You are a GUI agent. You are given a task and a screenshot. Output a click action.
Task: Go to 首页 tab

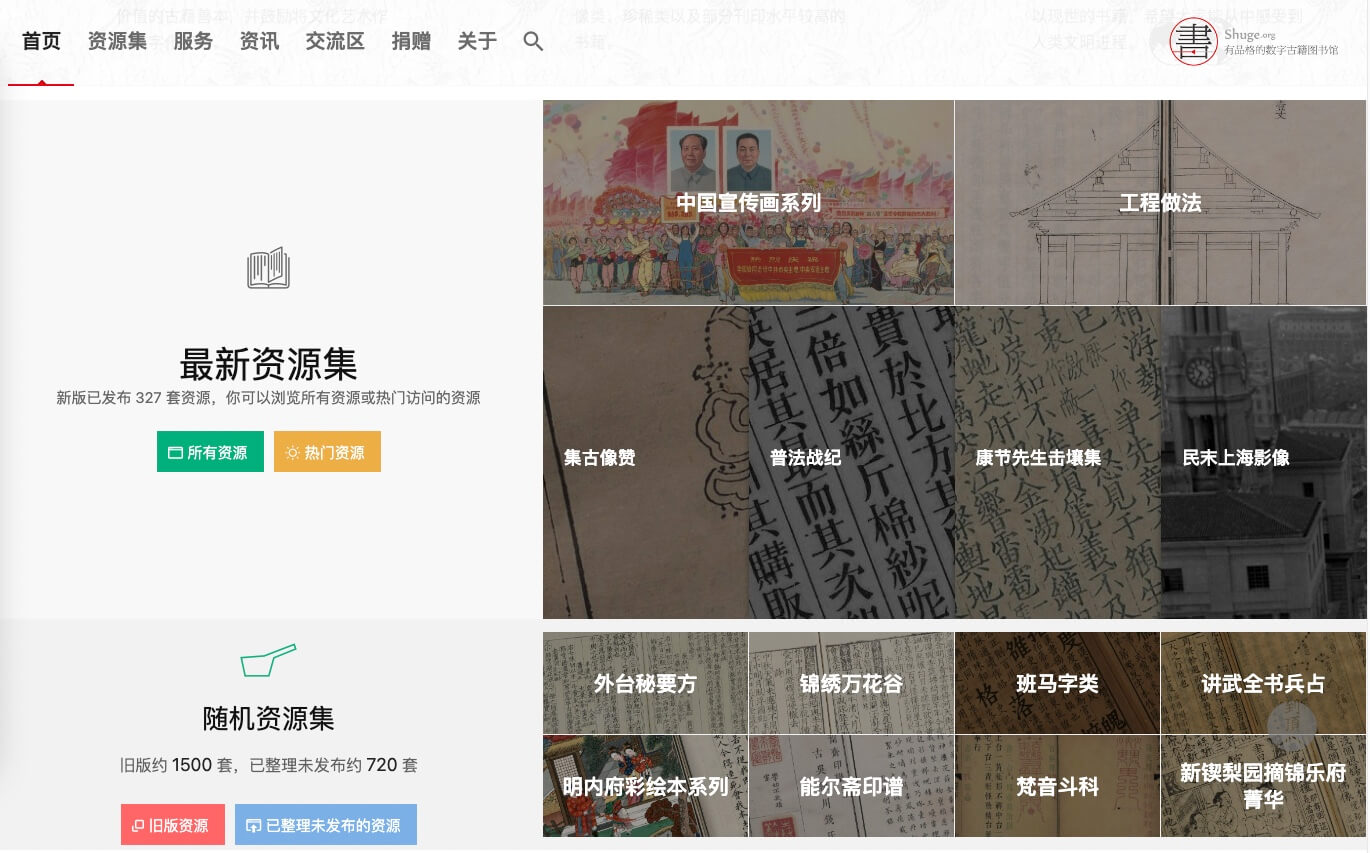[x=41, y=41]
